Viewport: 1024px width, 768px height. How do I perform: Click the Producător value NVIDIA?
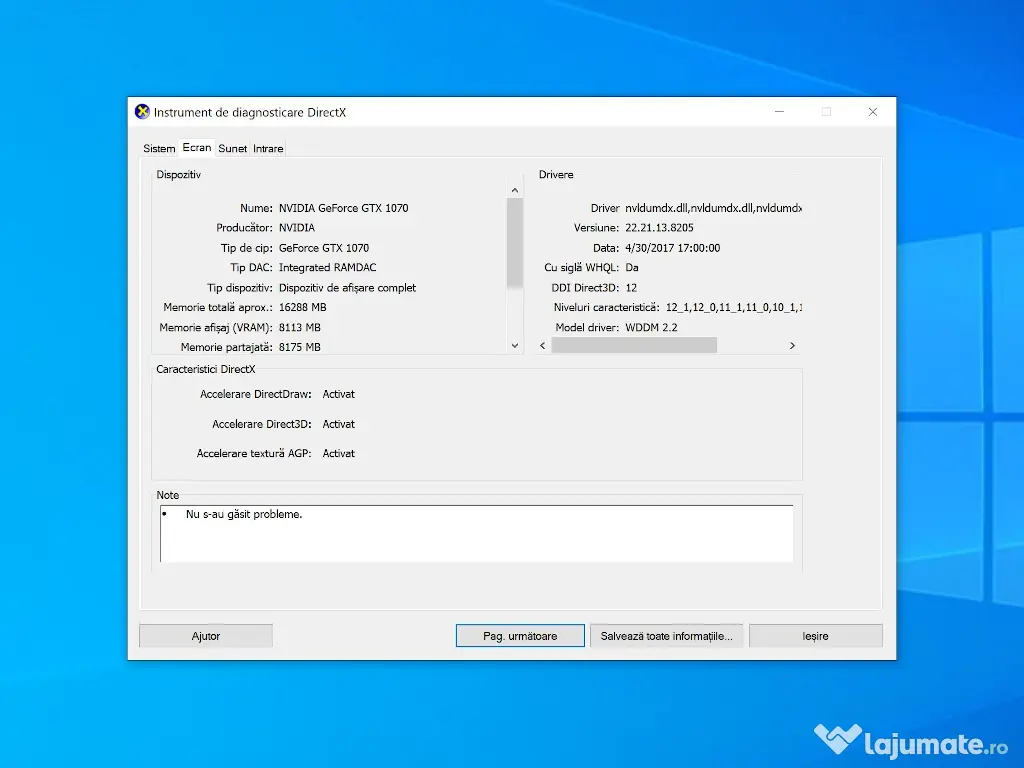(296, 227)
